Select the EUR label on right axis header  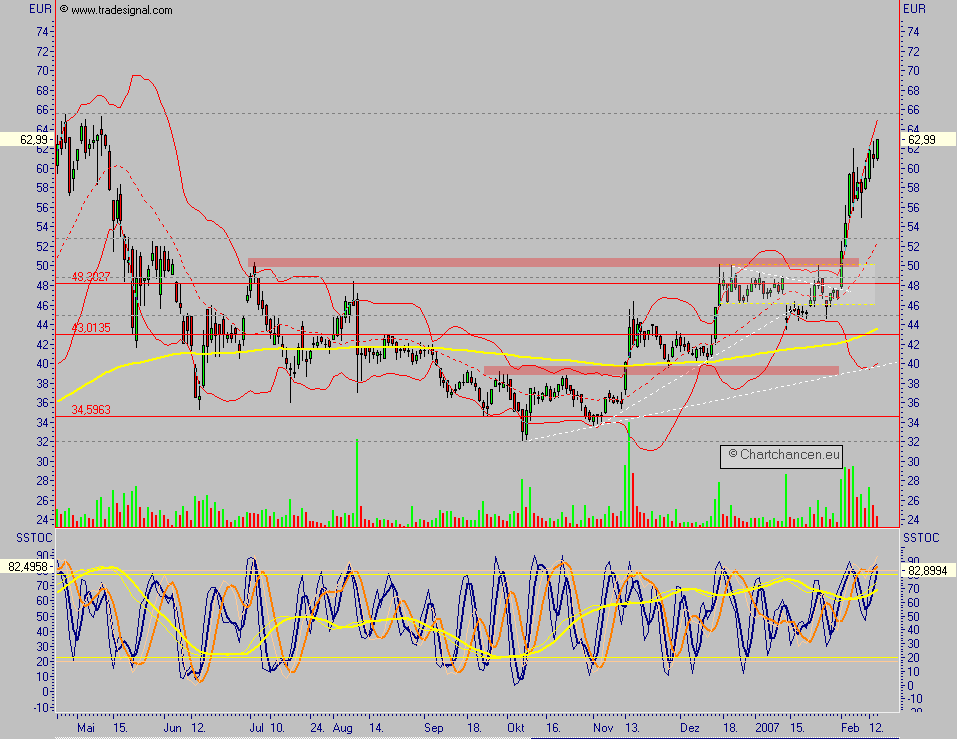916,8
